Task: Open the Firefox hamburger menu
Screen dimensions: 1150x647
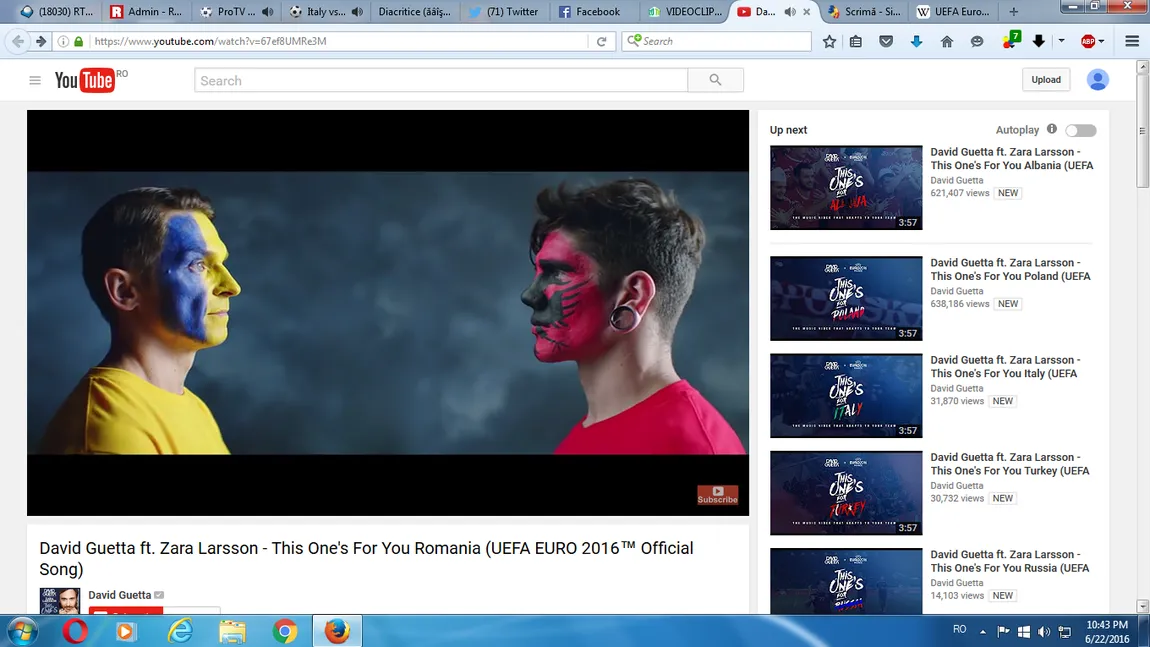Action: [x=1132, y=41]
